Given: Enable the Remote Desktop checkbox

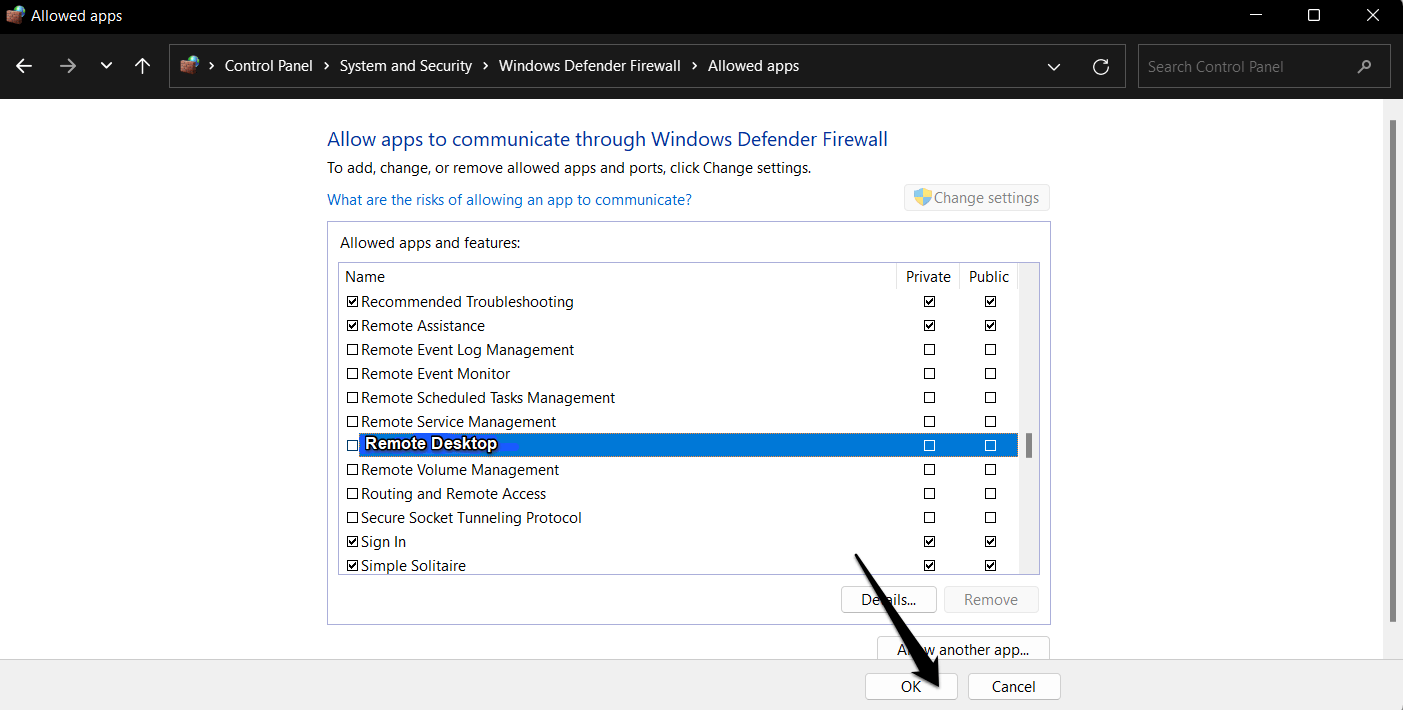Looking at the screenshot, I should tap(352, 445).
